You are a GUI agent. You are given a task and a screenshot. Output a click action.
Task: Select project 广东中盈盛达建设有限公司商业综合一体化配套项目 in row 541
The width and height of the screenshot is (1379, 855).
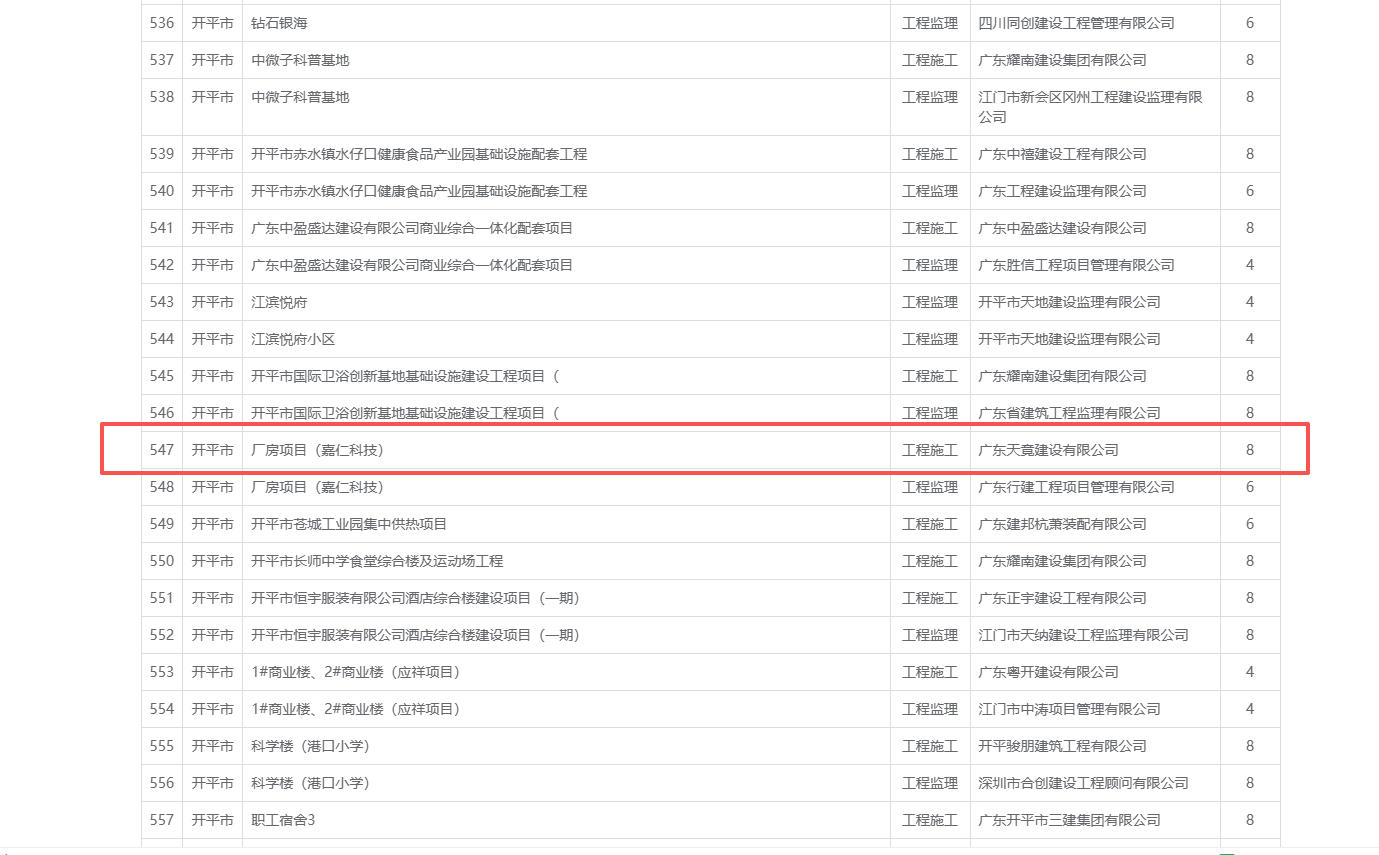tap(412, 228)
